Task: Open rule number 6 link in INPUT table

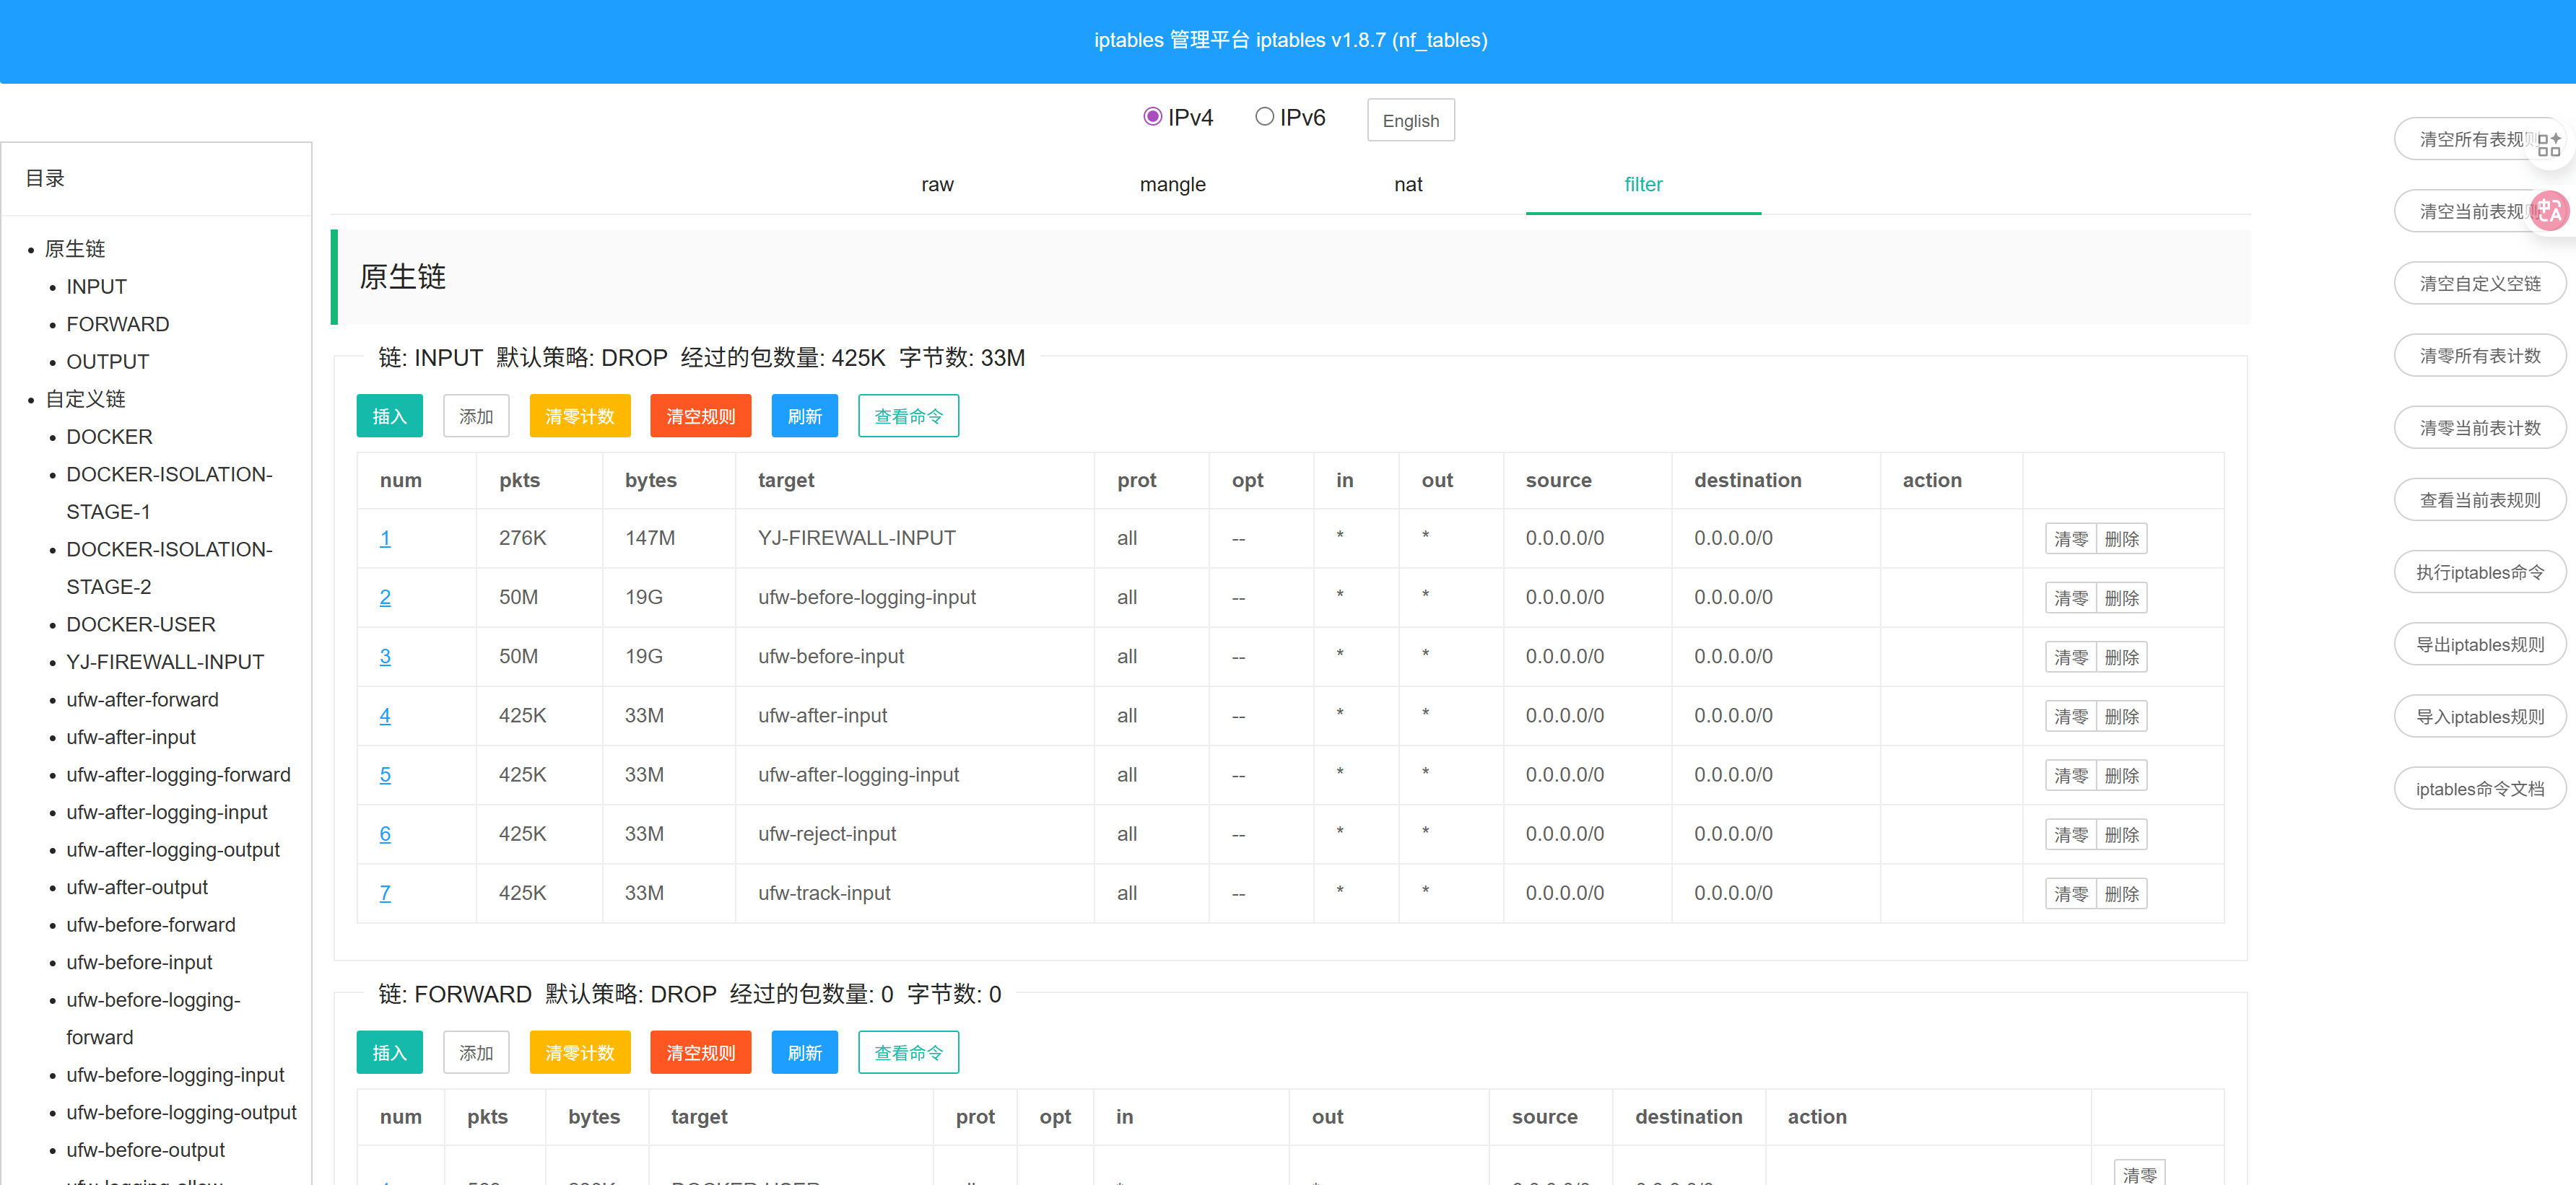Action: (385, 833)
